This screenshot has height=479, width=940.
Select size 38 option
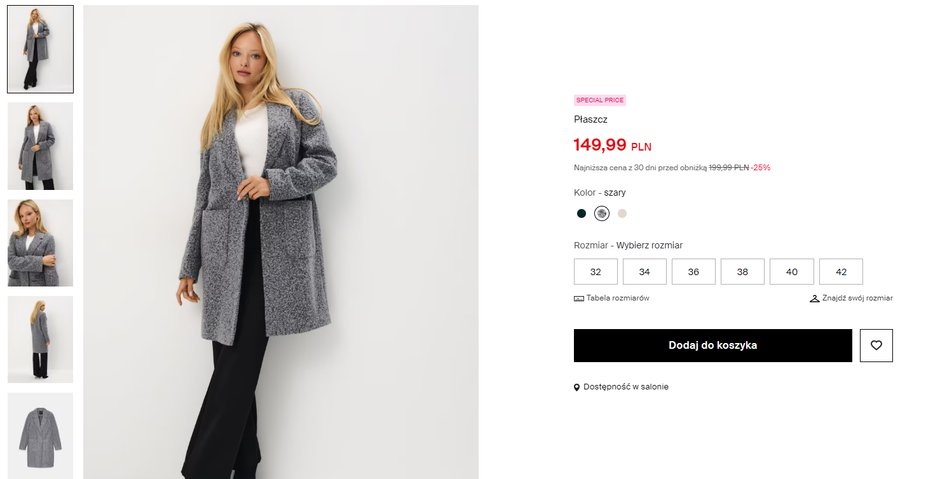point(742,272)
